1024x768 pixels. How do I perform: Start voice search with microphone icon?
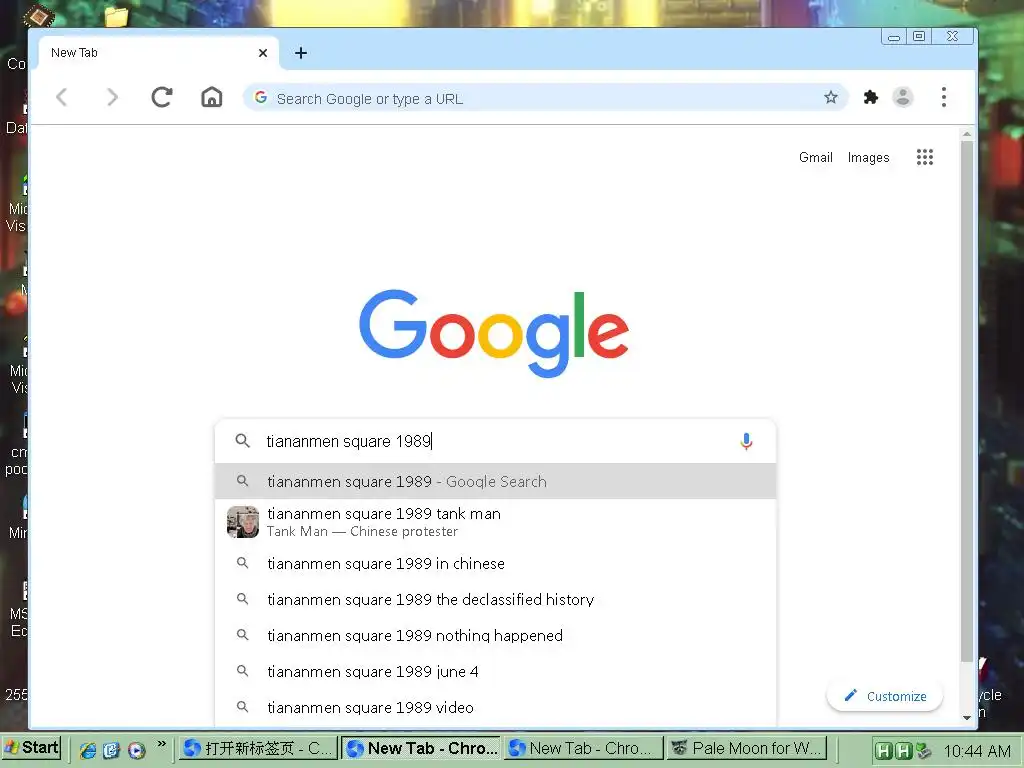[746, 441]
